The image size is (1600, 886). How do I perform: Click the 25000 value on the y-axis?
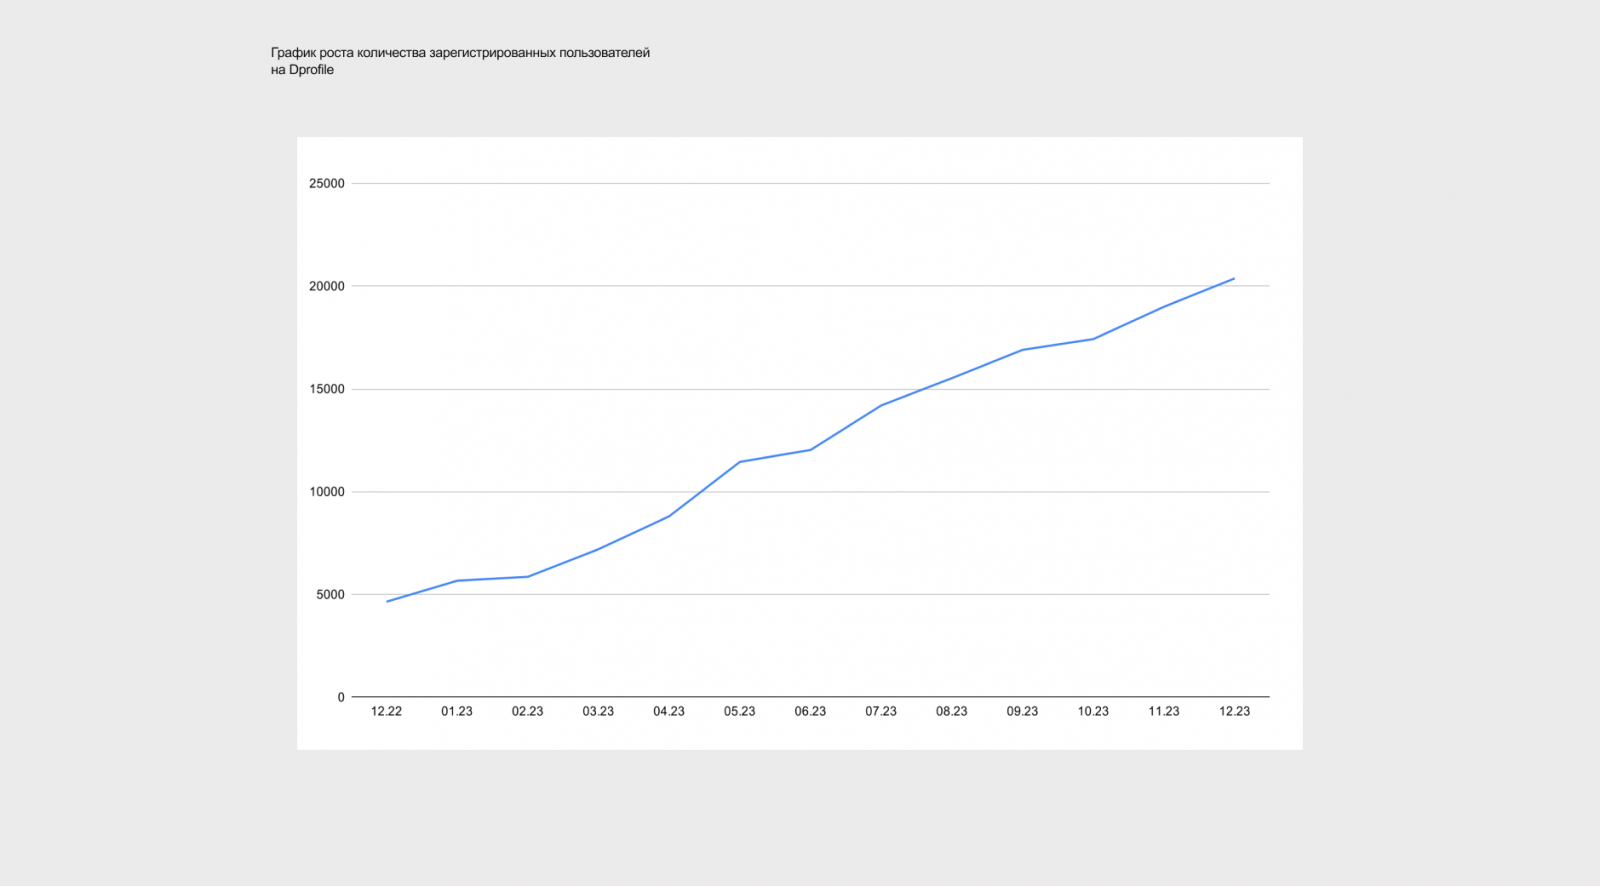326,184
